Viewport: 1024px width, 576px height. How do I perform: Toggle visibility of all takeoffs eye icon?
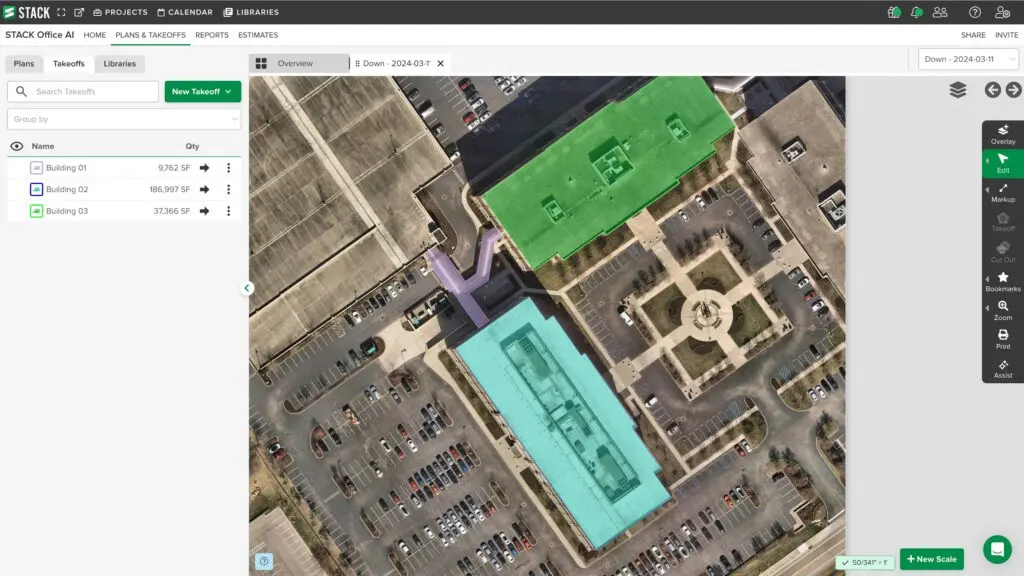coord(17,146)
